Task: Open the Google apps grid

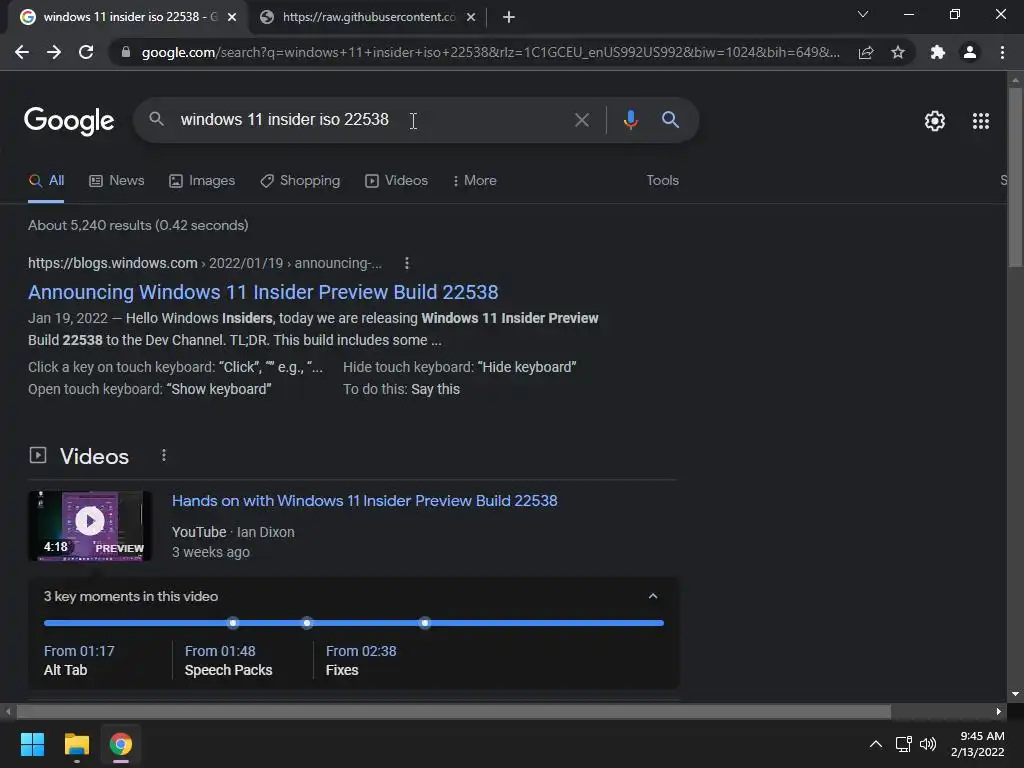Action: tap(981, 121)
